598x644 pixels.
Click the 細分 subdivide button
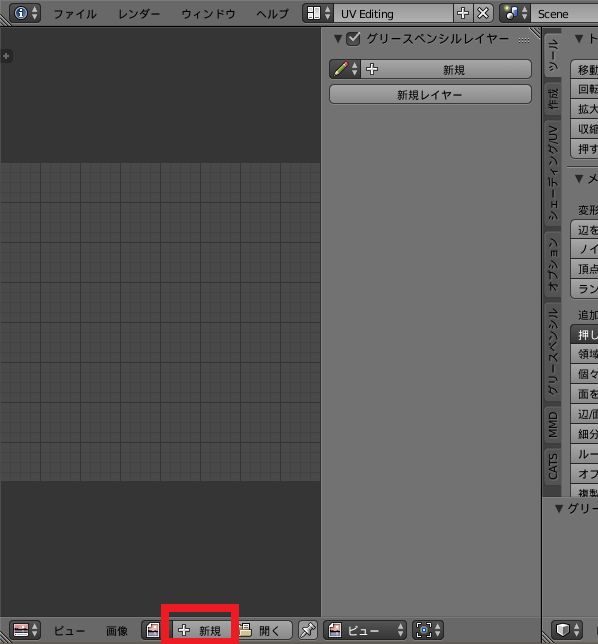[x=584, y=434]
